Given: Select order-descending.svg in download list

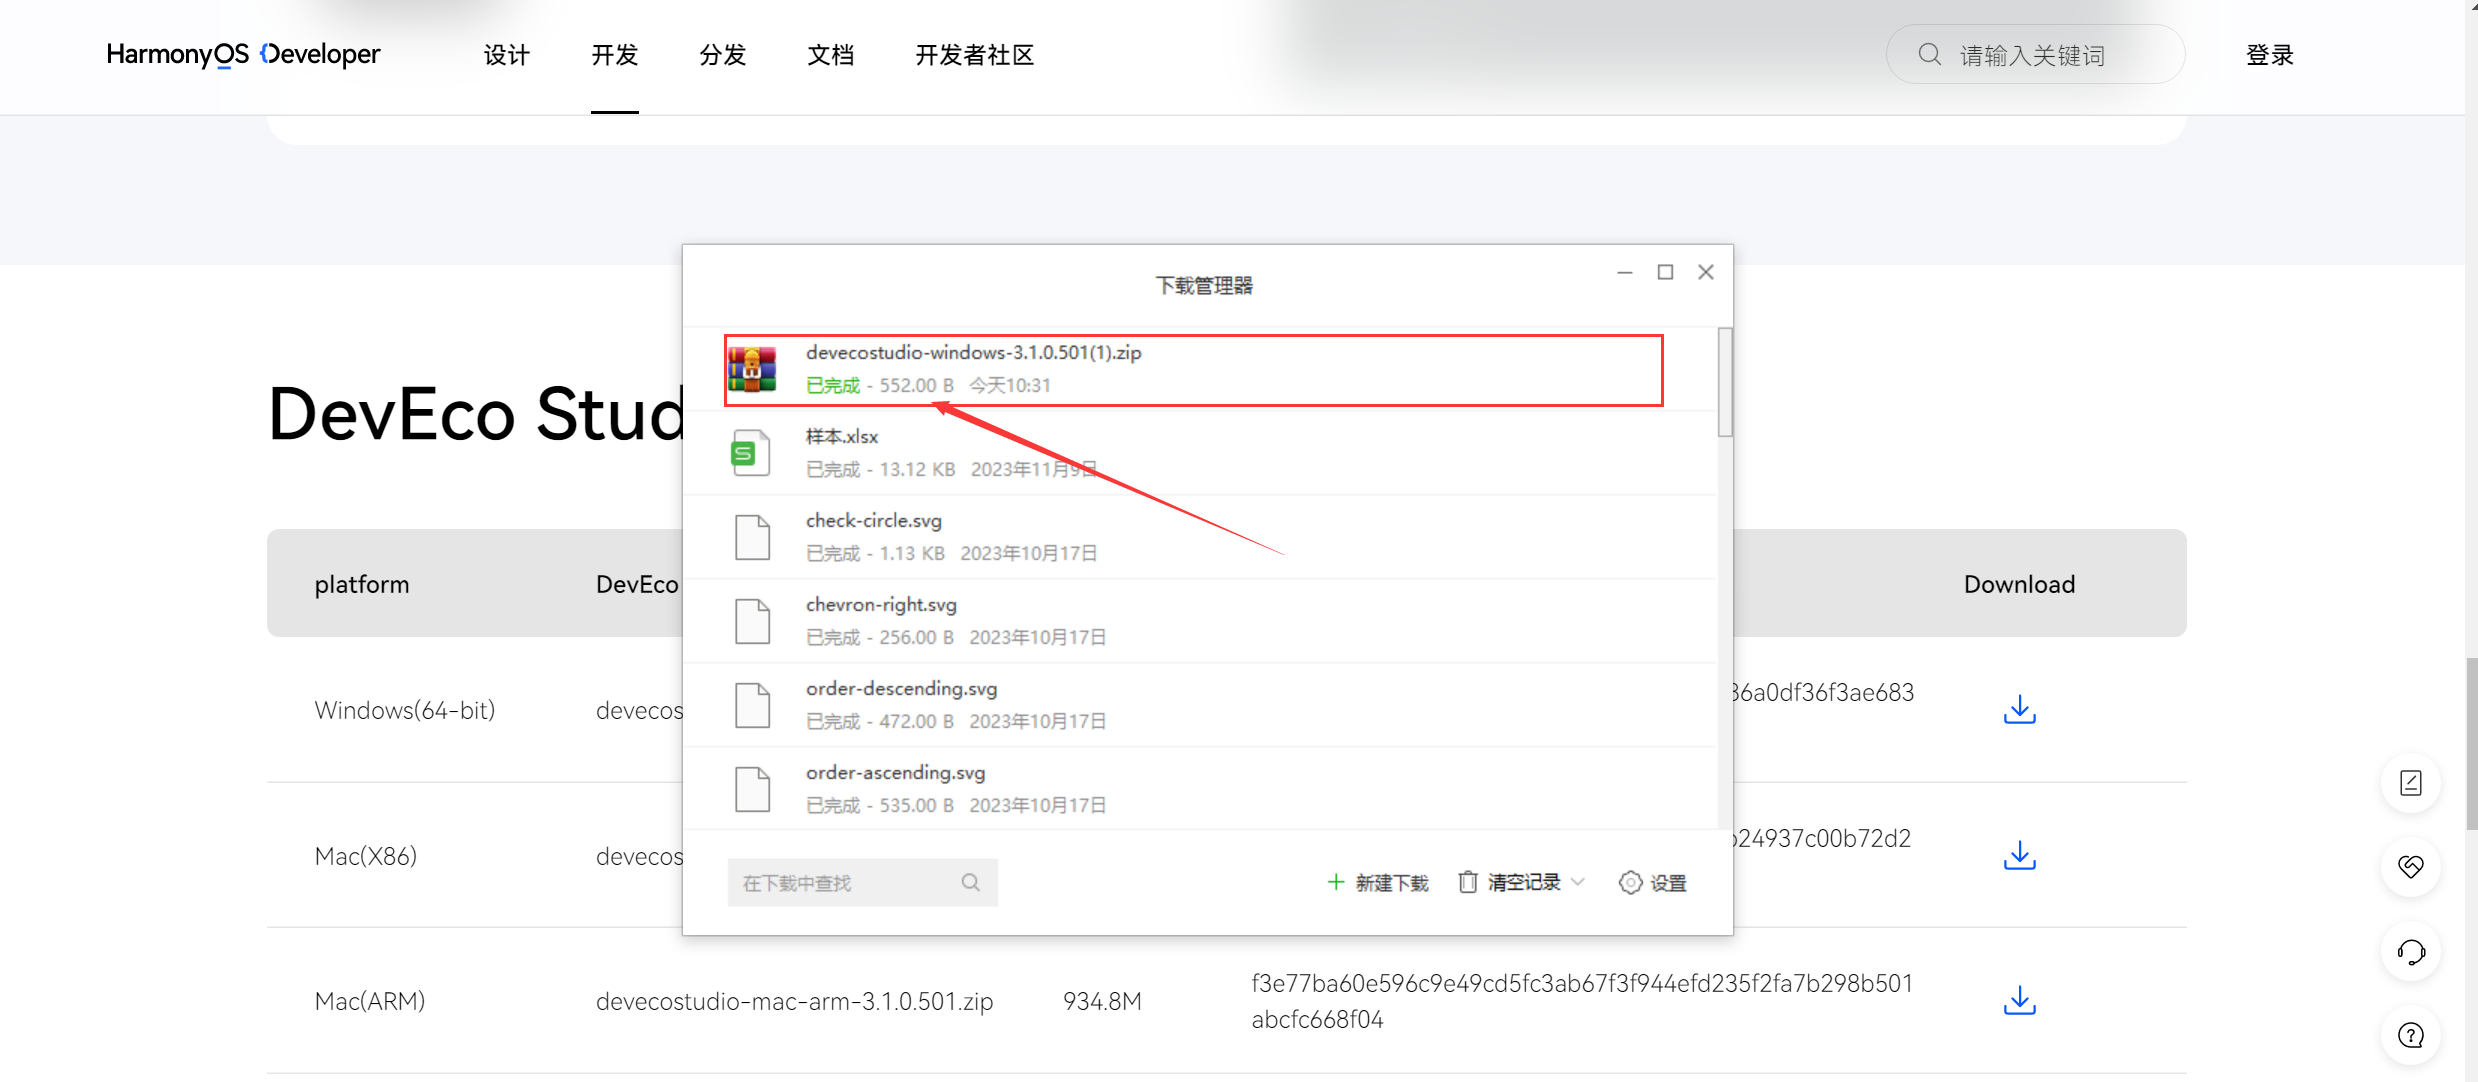Looking at the screenshot, I should (x=1200, y=705).
